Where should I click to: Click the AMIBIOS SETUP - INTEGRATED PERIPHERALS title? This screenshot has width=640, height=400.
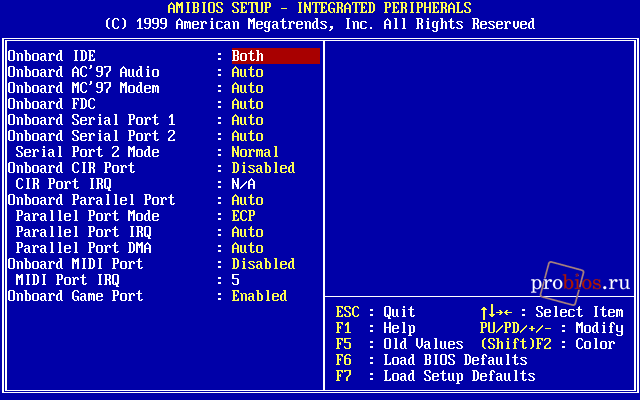point(320,8)
